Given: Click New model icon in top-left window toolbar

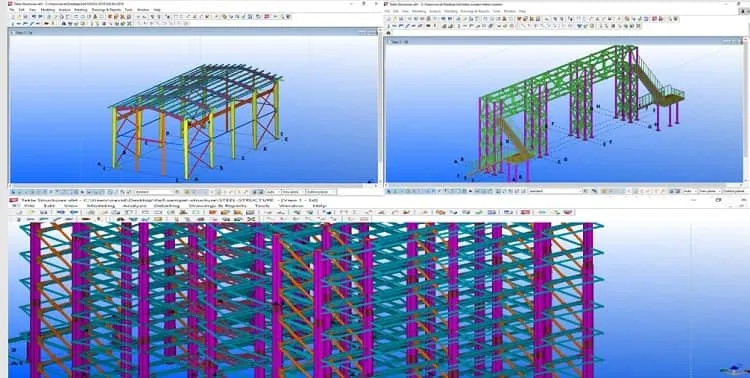Looking at the screenshot, I should click(13, 17).
